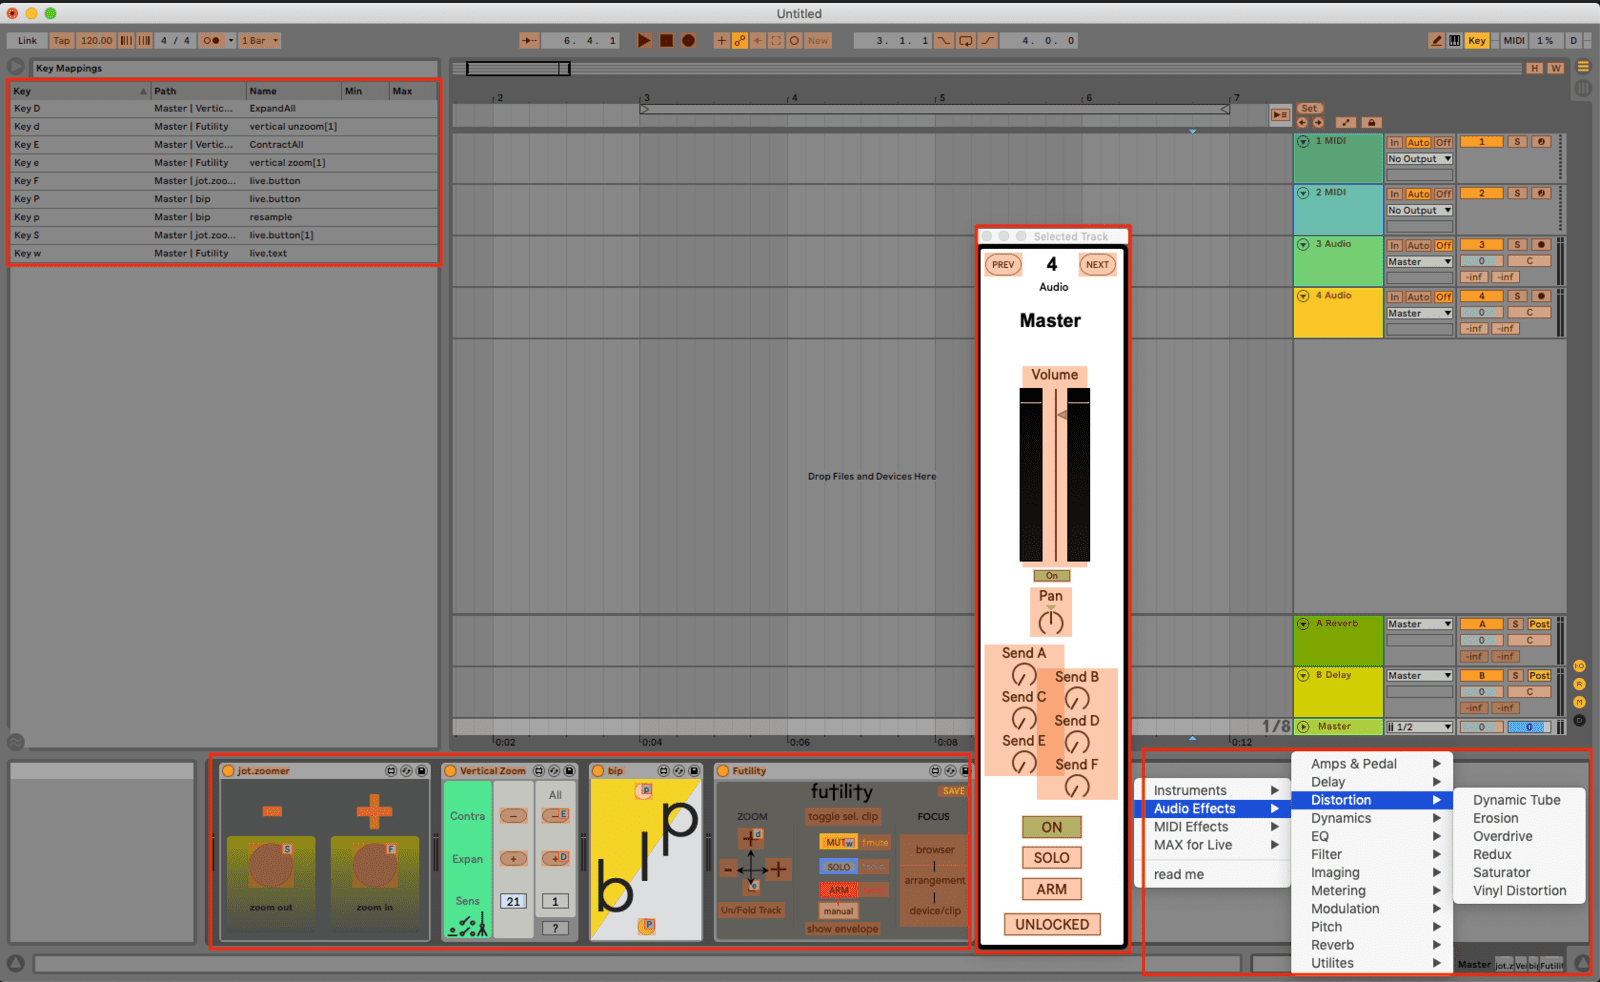Toggle Key map mode switch
Screen dimensions: 1600x982
coord(1477,41)
